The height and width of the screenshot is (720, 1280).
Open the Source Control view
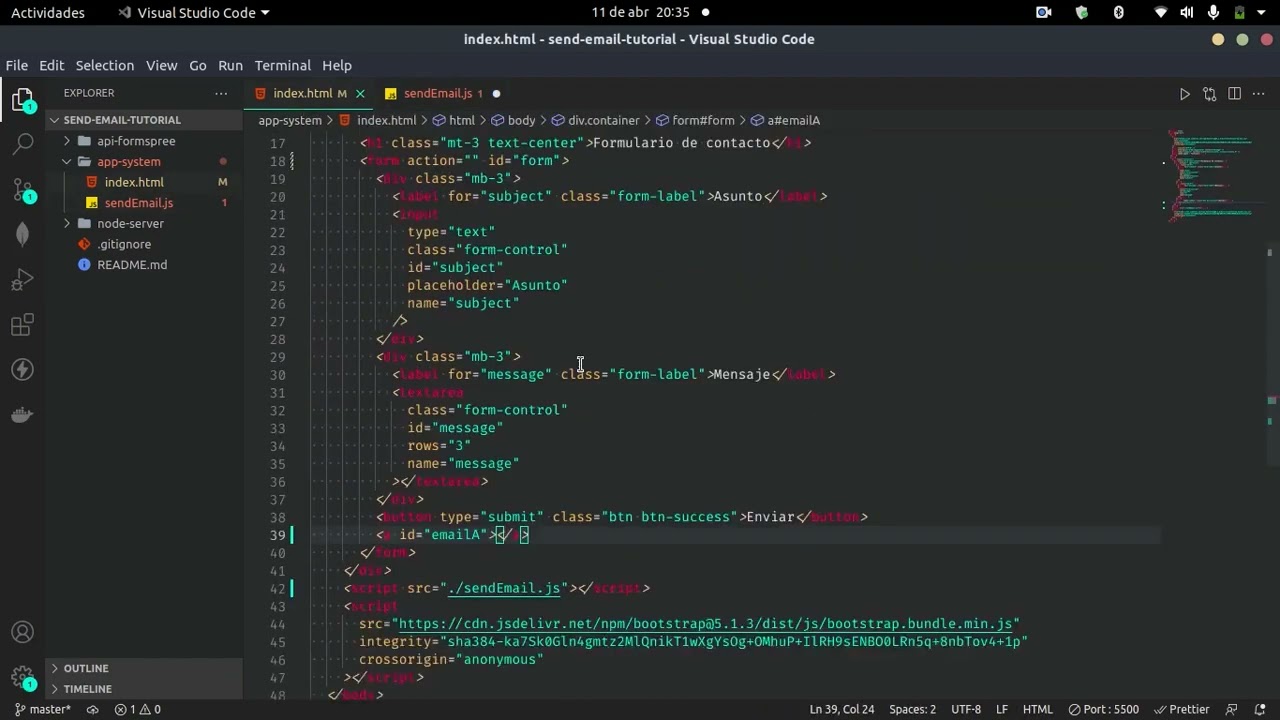point(23,190)
